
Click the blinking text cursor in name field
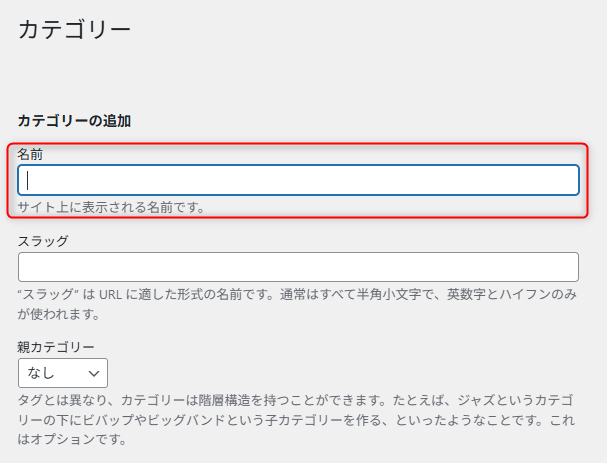click(27, 180)
